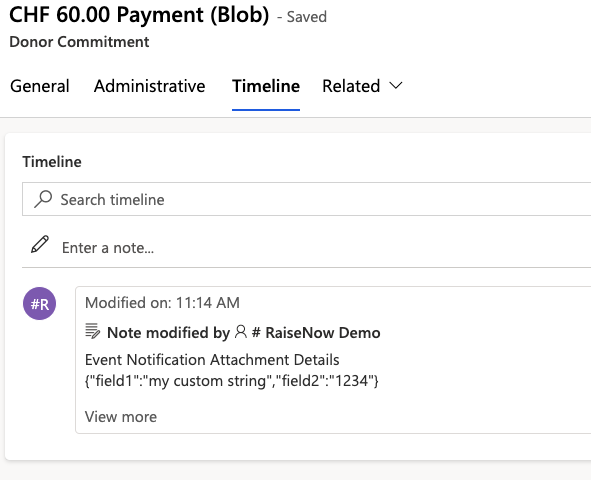Viewport: 591px width, 480px height.
Task: Click the person icon before # RaiseNow Demo
Action: coord(240,332)
